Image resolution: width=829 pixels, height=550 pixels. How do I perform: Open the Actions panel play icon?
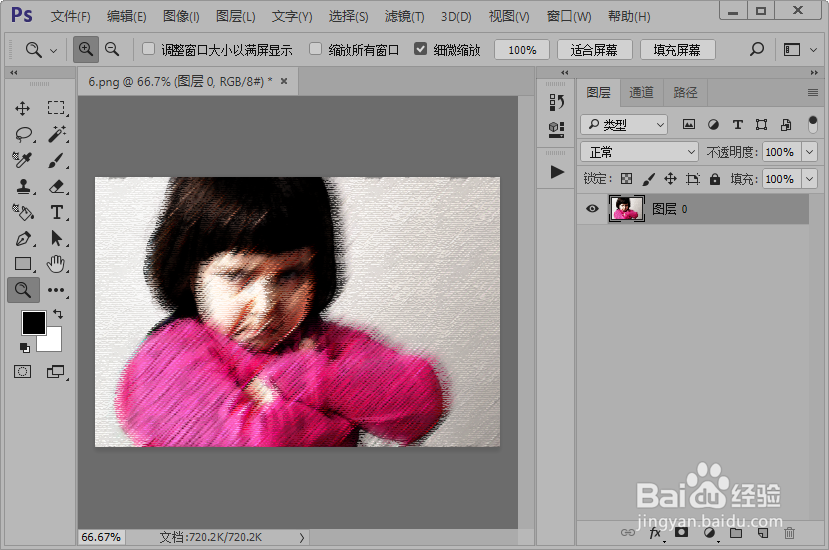[x=557, y=172]
